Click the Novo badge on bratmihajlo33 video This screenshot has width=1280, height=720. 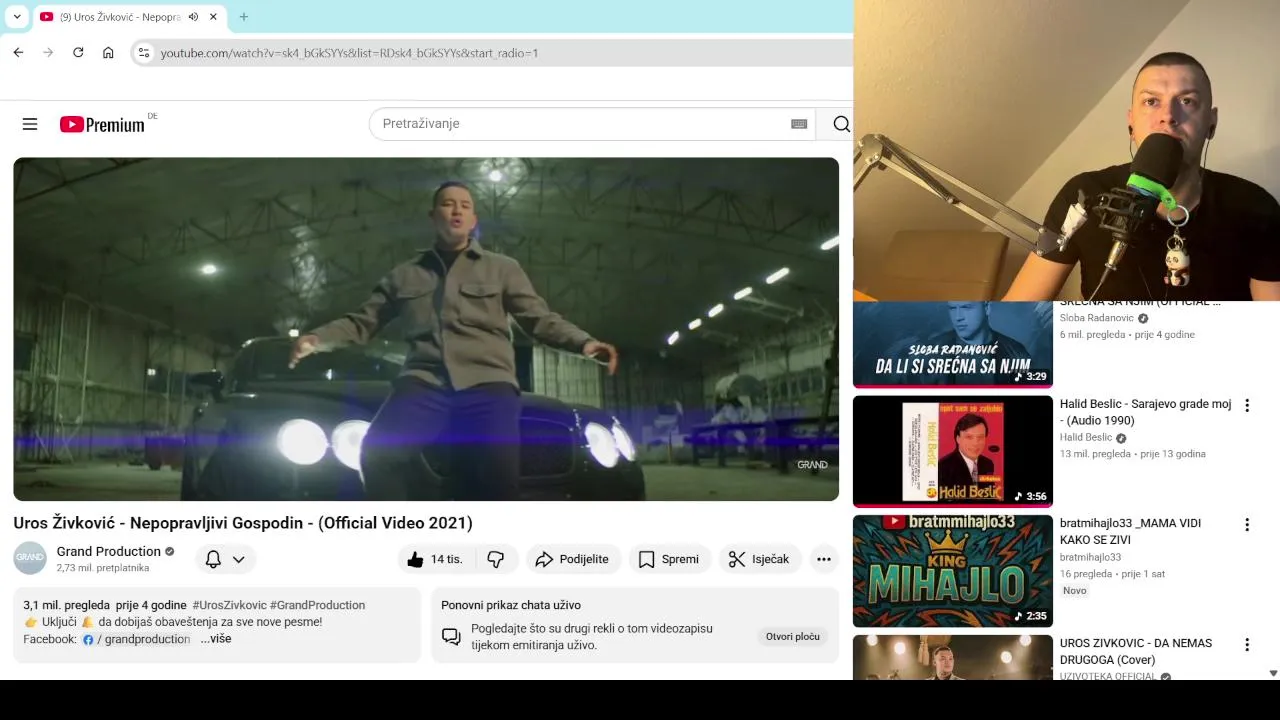1075,591
